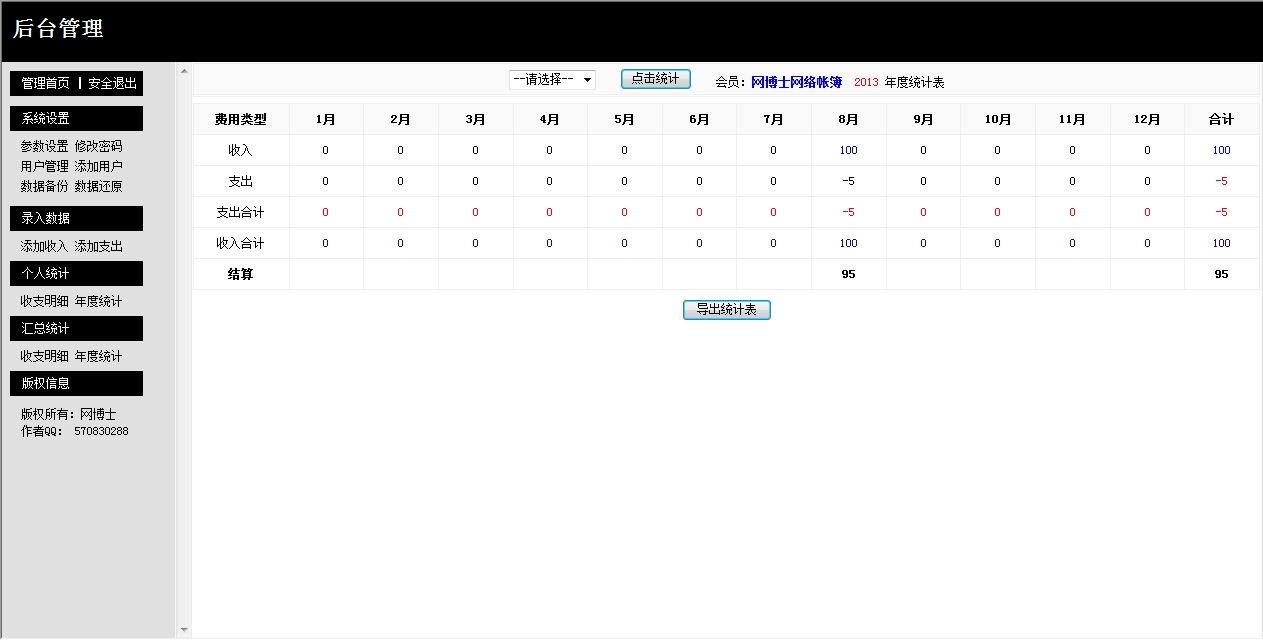
Task: Click the 版权所有:网博士 text
Action: pos(68,414)
